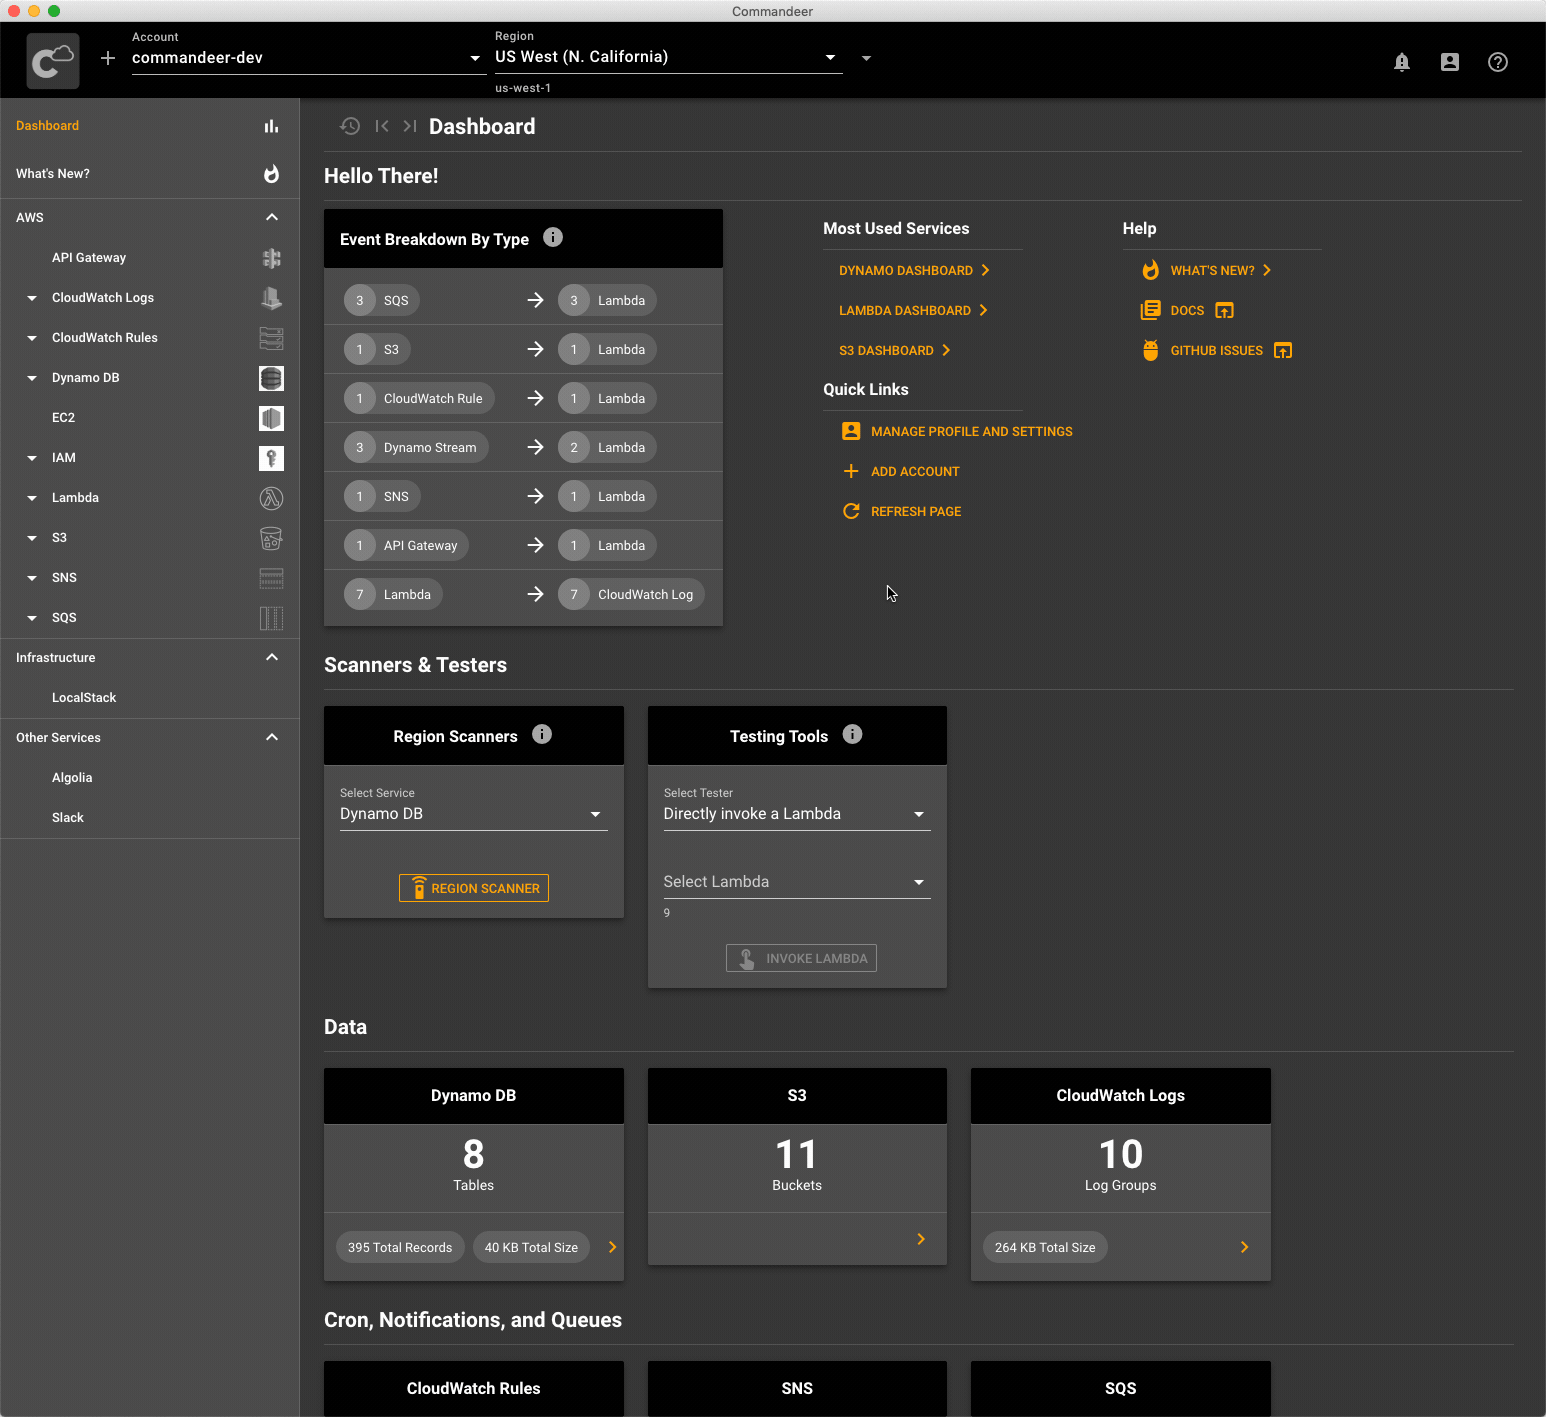1546x1417 pixels.
Task: Click MANAGE PROFILE AND SETTINGS link
Action: pyautogui.click(x=957, y=431)
